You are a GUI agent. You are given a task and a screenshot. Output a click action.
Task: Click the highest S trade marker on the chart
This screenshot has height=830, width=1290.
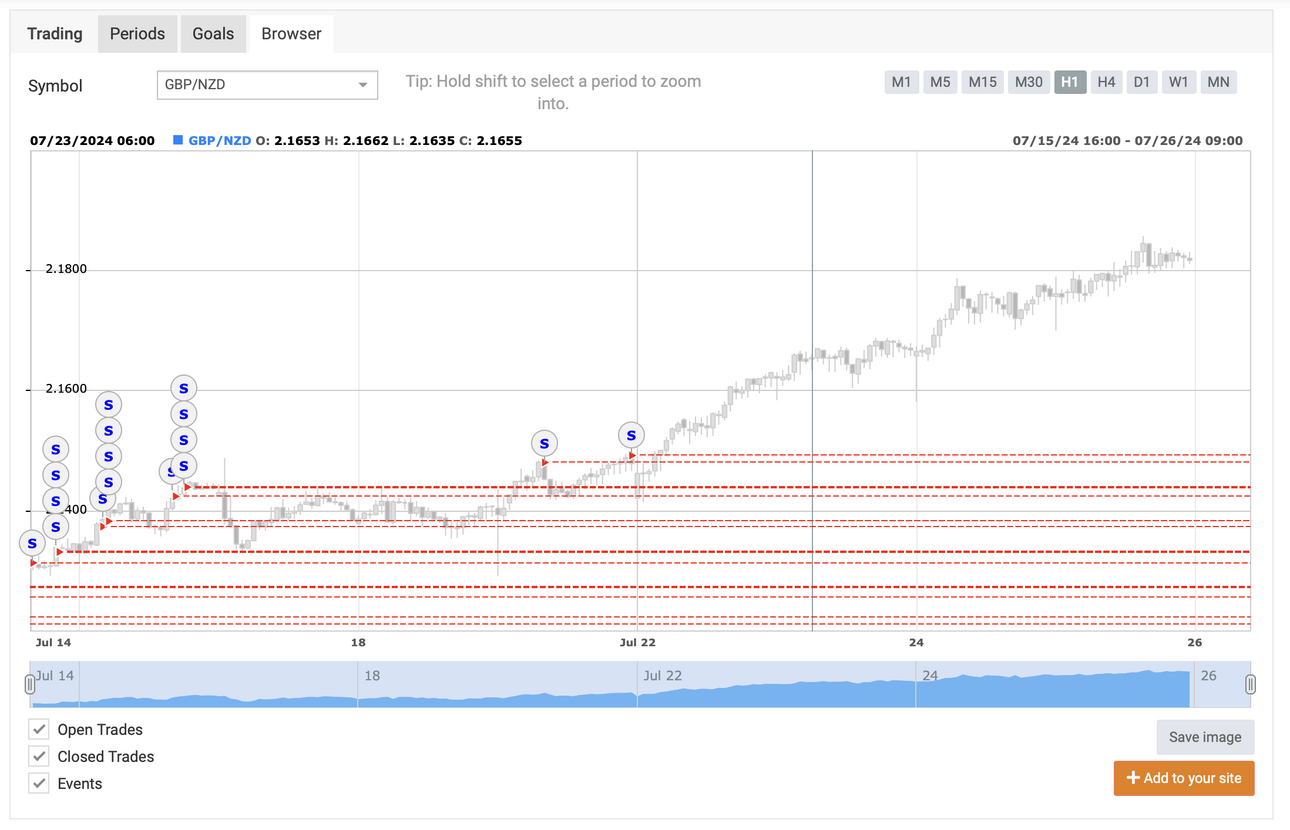coord(183,388)
